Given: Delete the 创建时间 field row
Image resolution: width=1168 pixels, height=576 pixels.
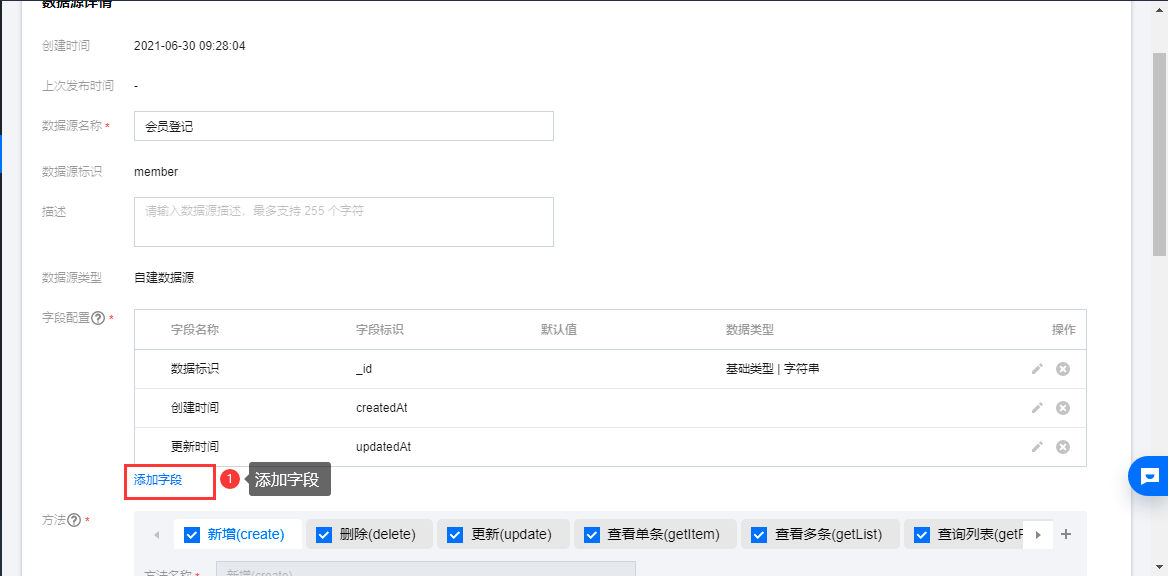Looking at the screenshot, I should pyautogui.click(x=1063, y=408).
